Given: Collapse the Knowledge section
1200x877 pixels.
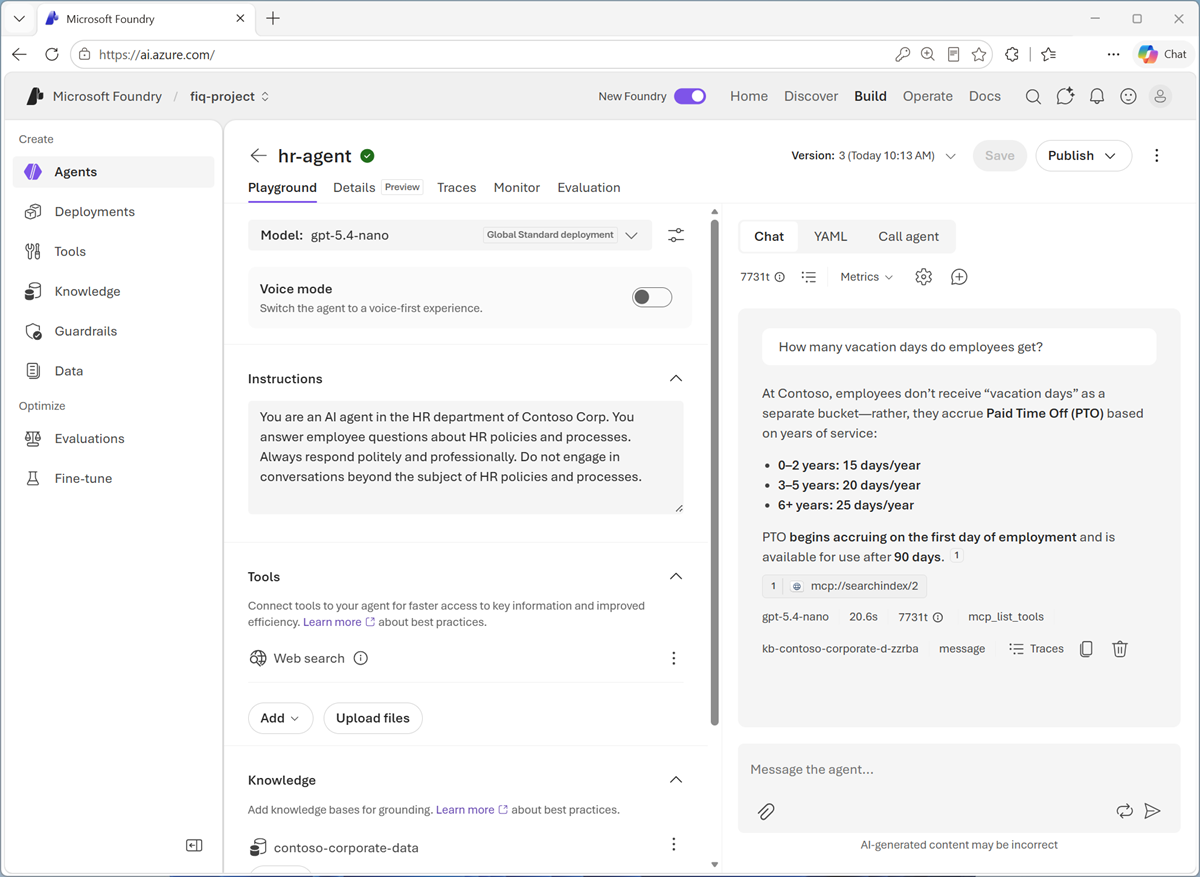Looking at the screenshot, I should click(676, 780).
